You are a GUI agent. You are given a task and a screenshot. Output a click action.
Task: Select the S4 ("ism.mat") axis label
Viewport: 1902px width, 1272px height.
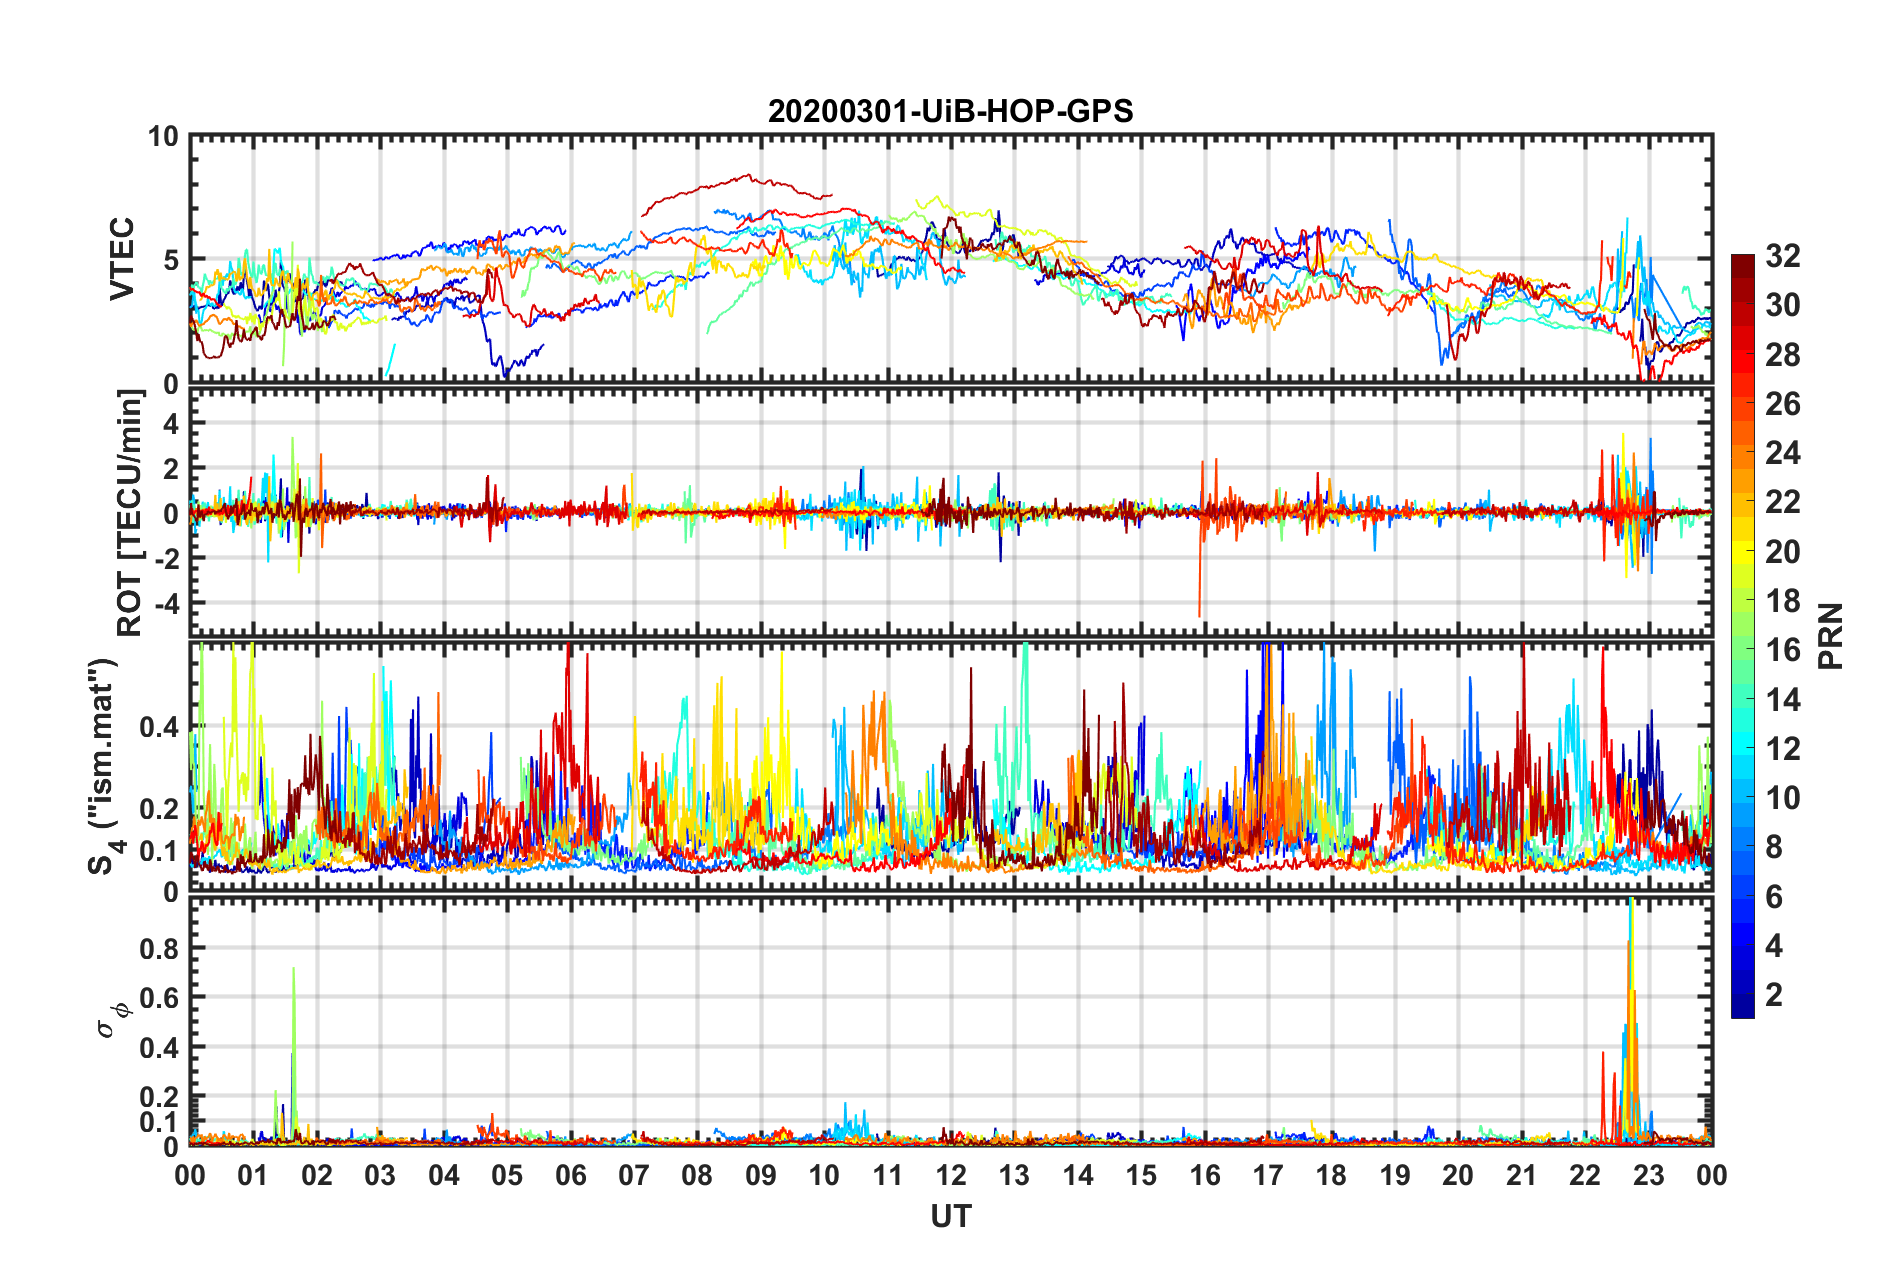[104, 766]
